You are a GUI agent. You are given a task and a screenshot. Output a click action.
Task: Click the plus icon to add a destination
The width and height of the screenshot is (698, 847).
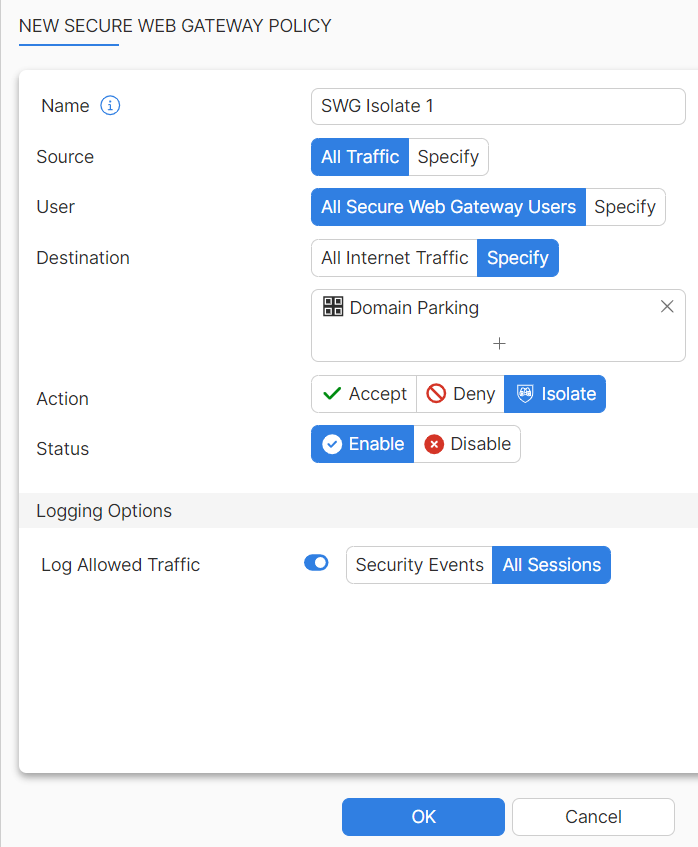pyautogui.click(x=498, y=343)
